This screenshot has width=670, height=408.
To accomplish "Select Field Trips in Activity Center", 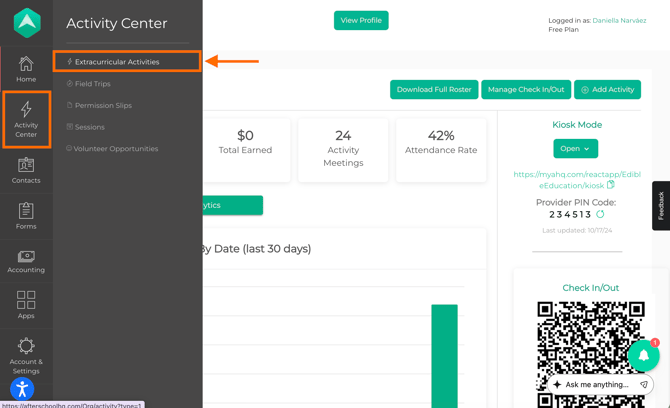I will (x=92, y=84).
